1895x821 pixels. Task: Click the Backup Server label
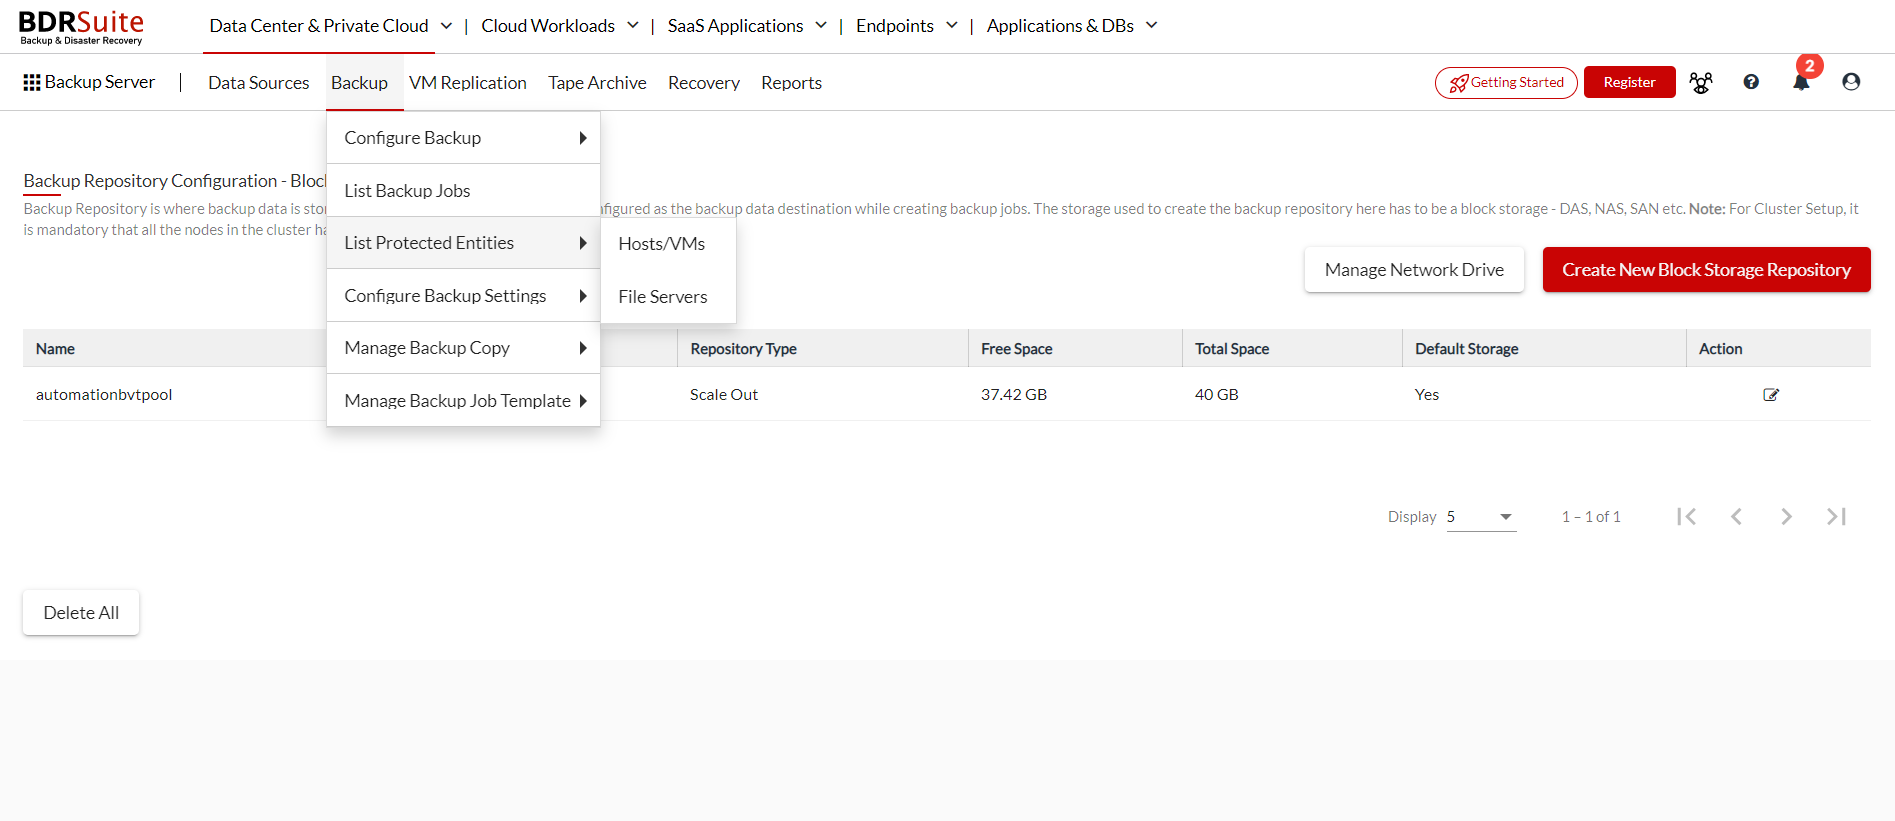[100, 82]
